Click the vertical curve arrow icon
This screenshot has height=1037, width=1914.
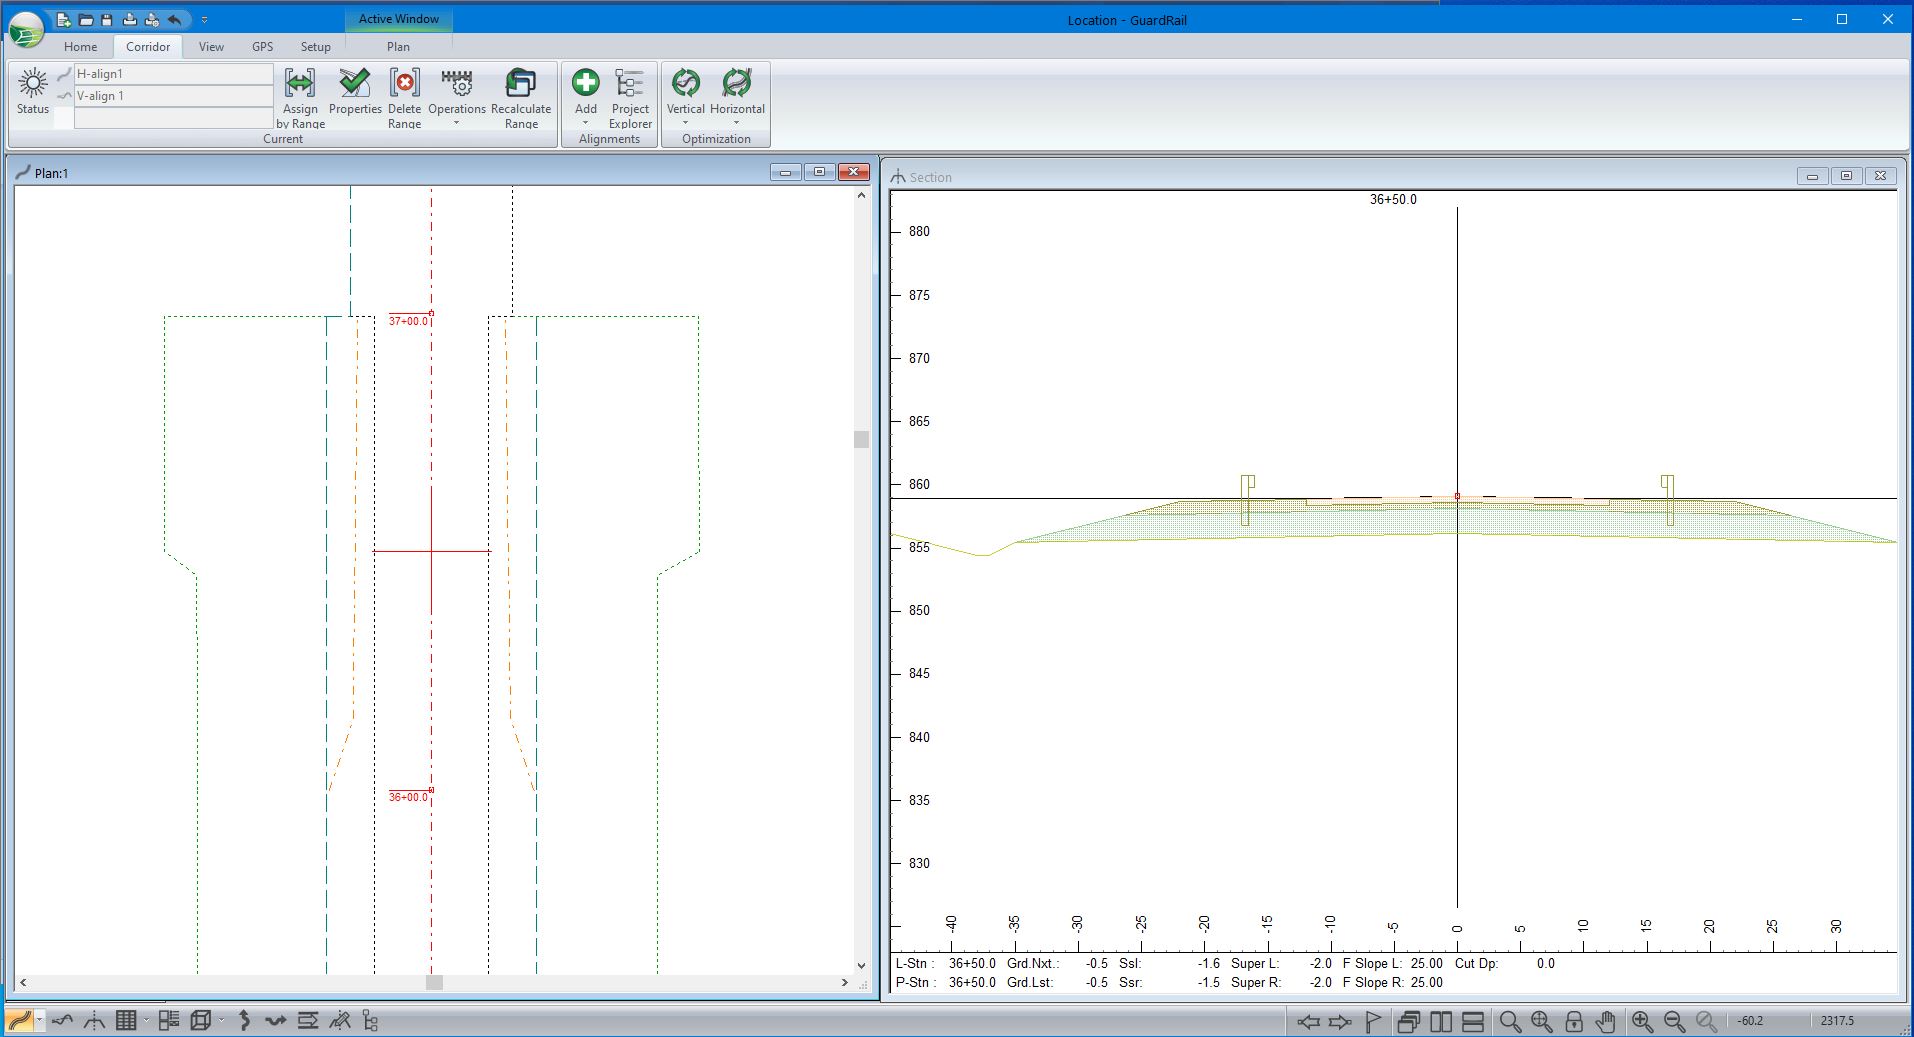click(x=244, y=1021)
